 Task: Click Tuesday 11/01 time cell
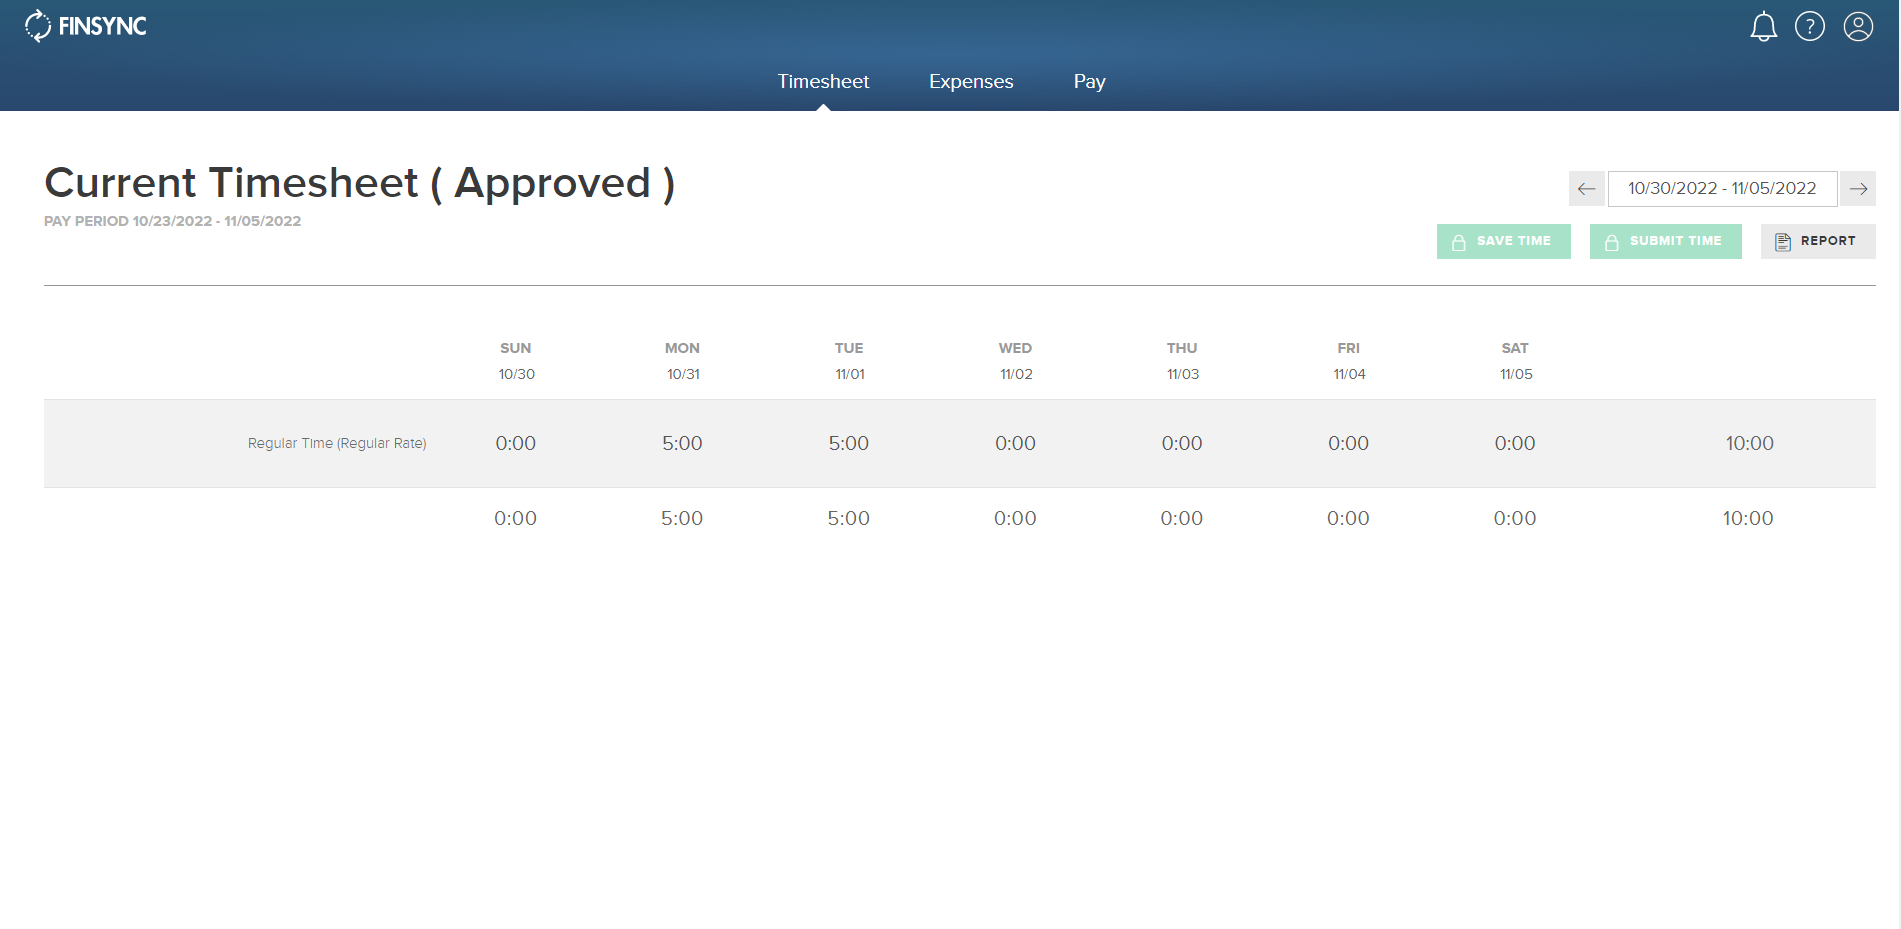(849, 443)
